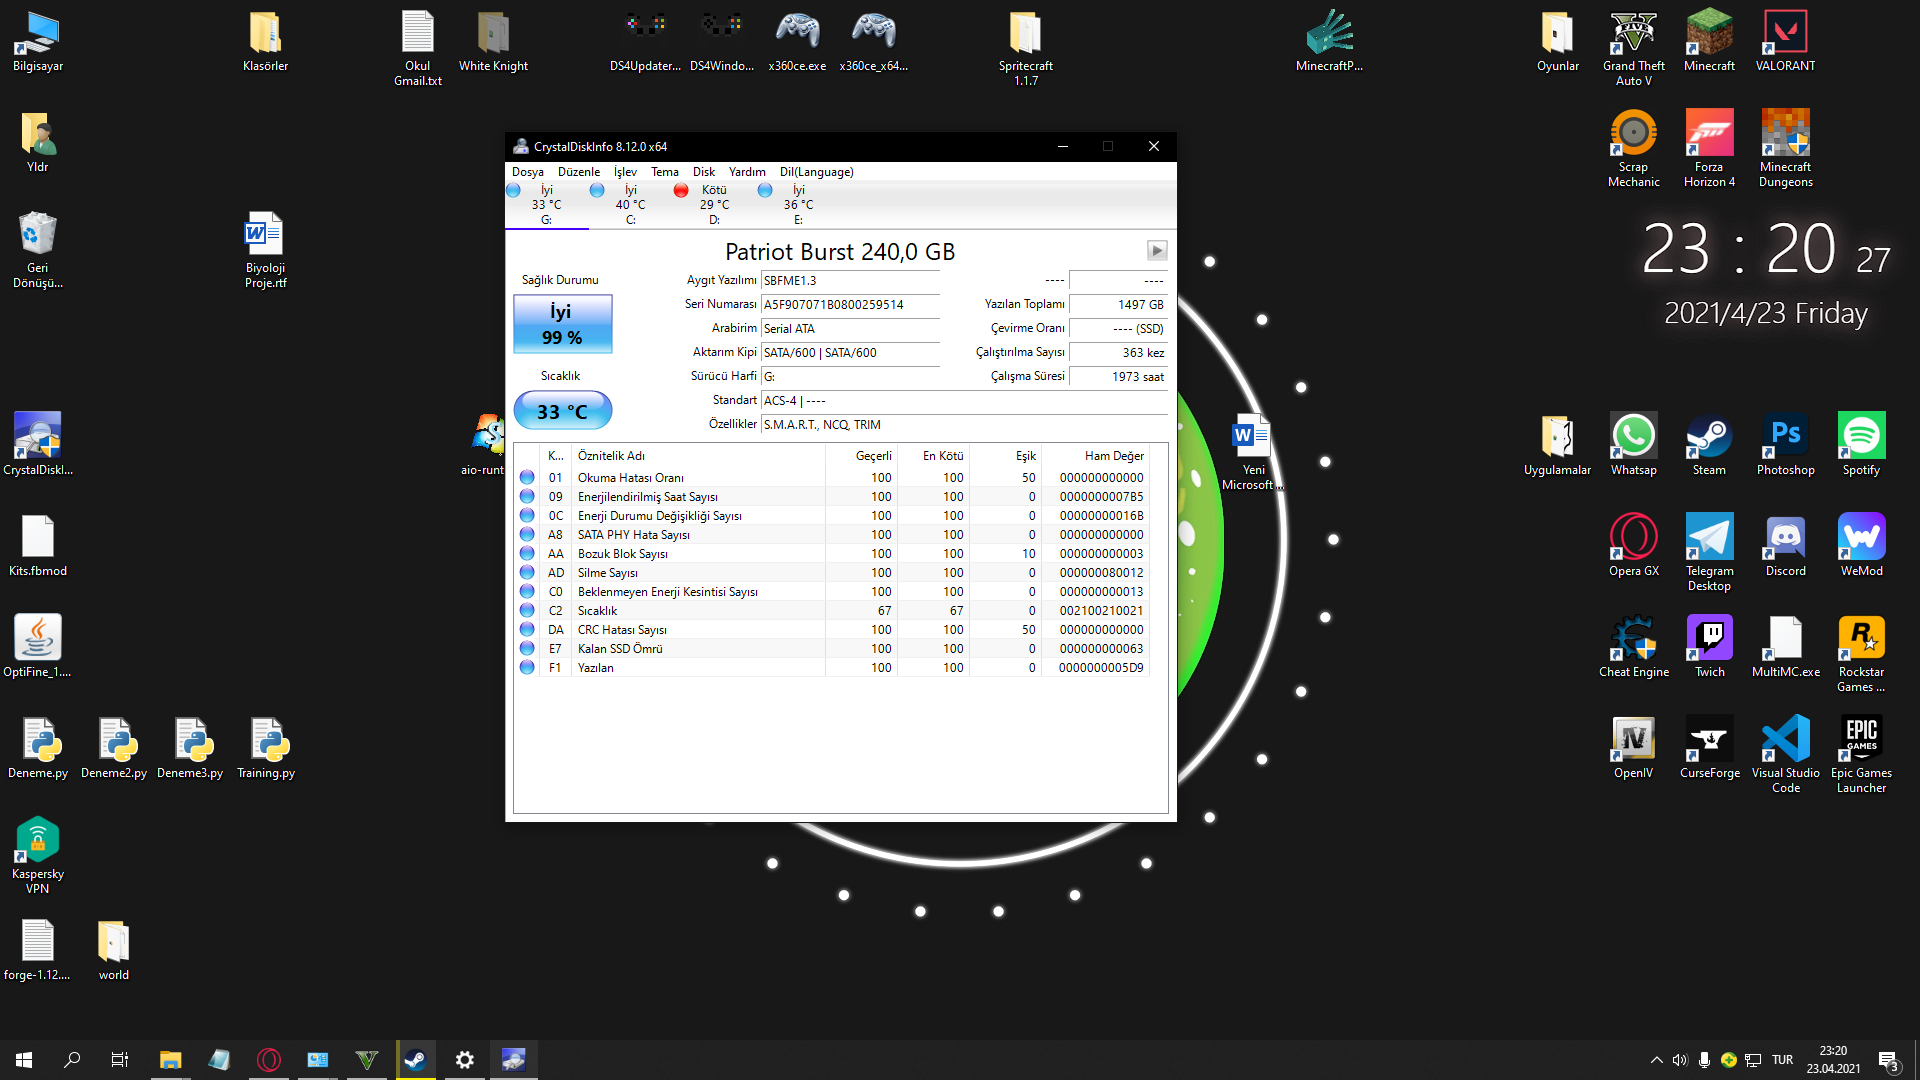Screen dimensions: 1920x1080
Task: Launch Visual Studio Code shortcut
Action: tap(1785, 753)
